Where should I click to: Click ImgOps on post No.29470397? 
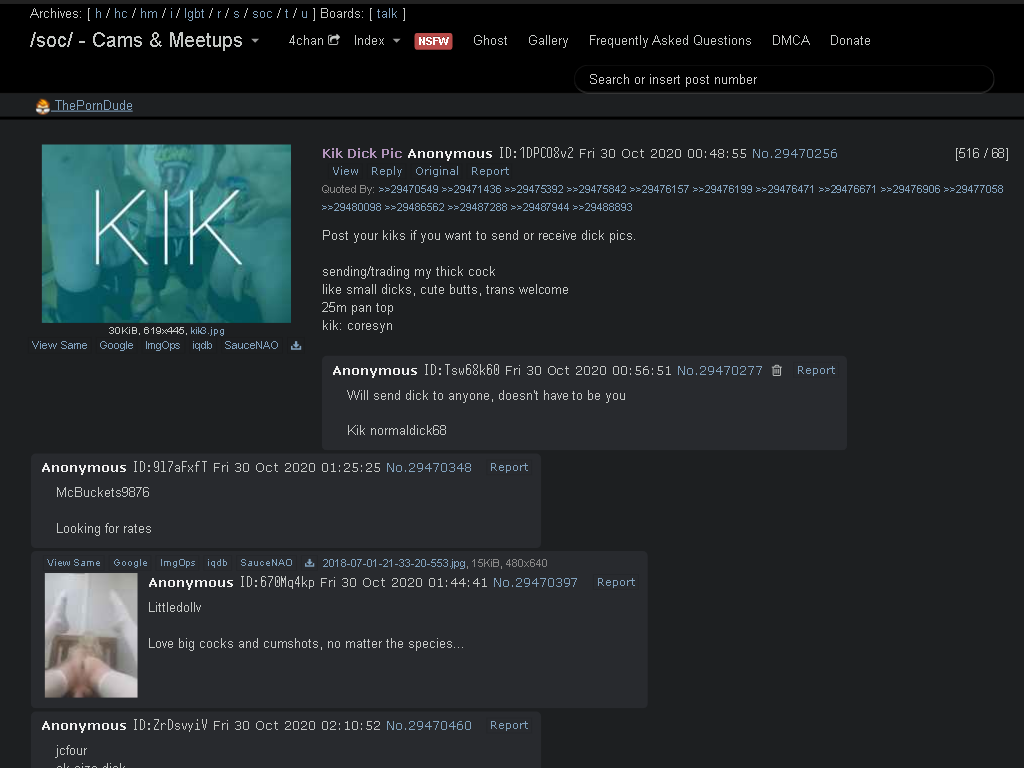[x=178, y=563]
